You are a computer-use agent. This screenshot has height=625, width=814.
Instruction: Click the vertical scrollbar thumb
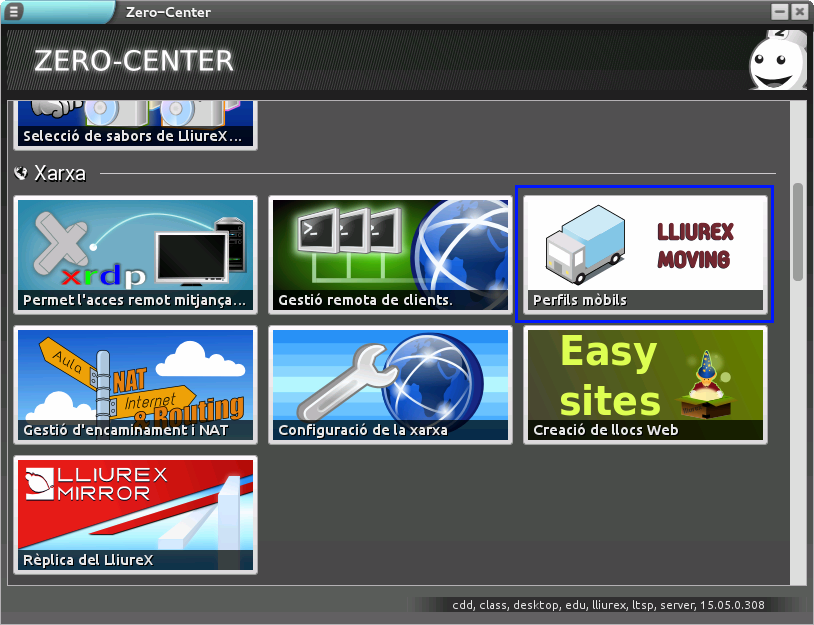[x=797, y=232]
